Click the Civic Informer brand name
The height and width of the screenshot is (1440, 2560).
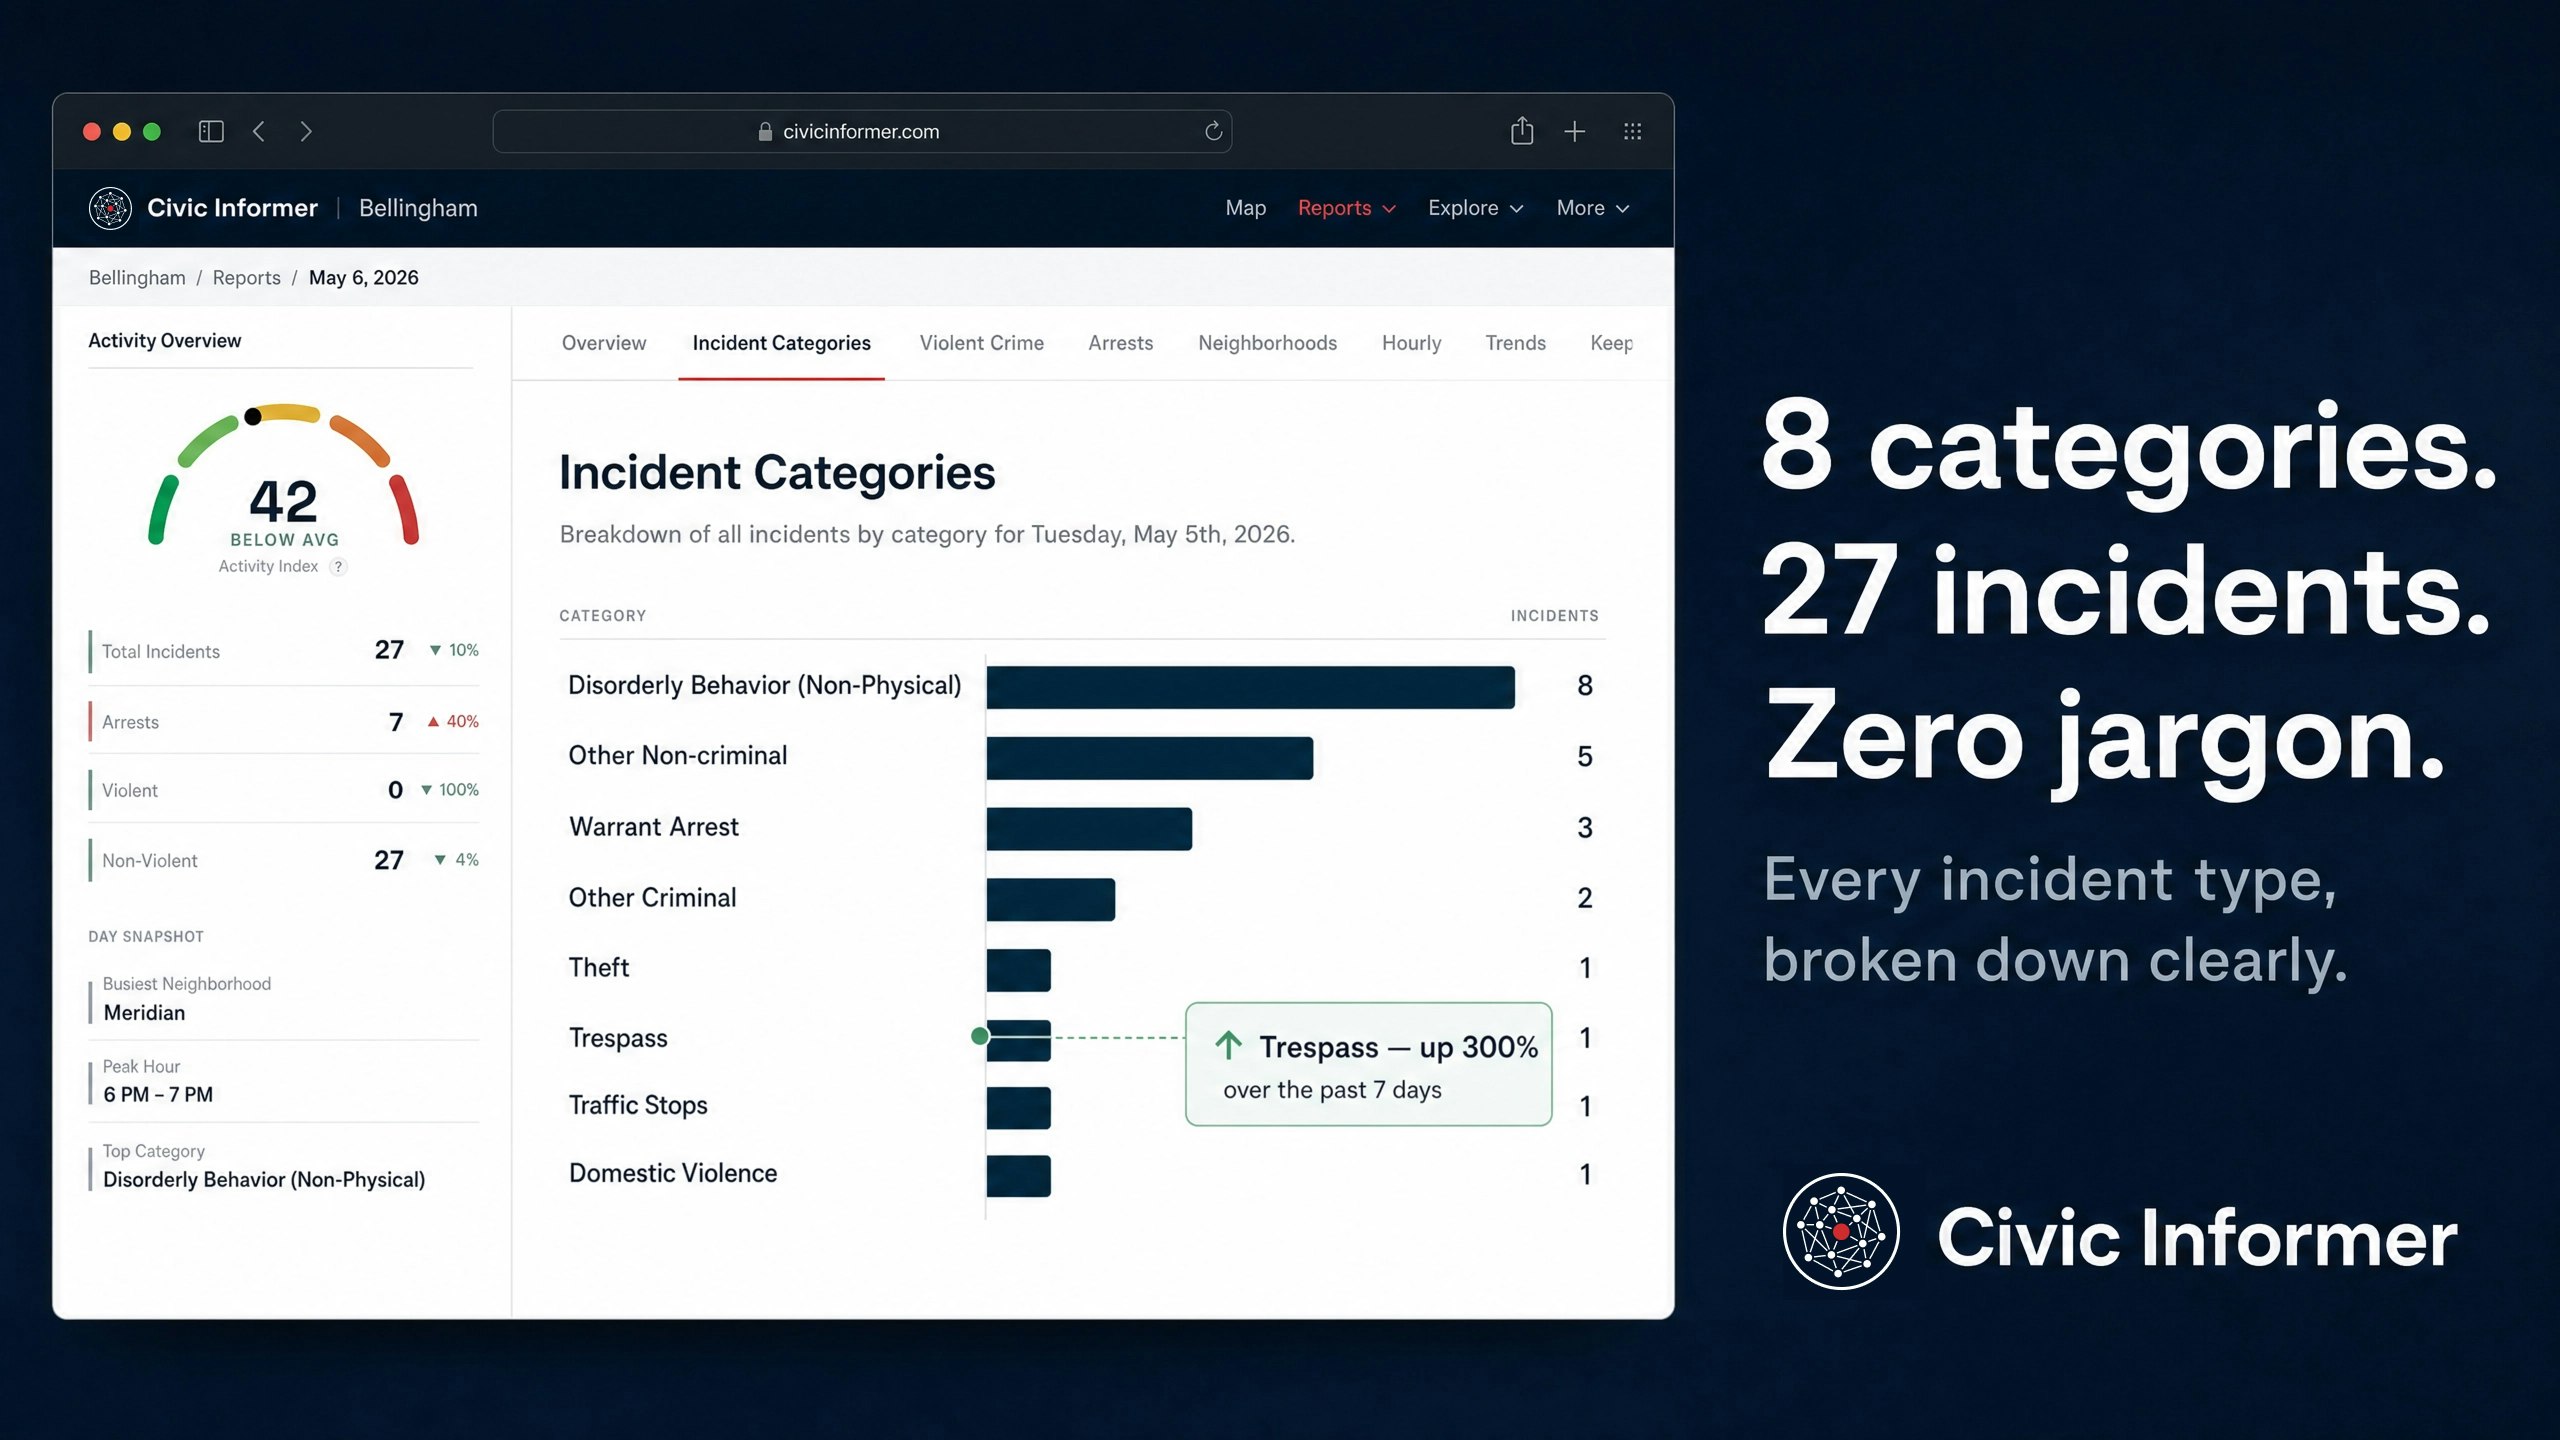[232, 208]
